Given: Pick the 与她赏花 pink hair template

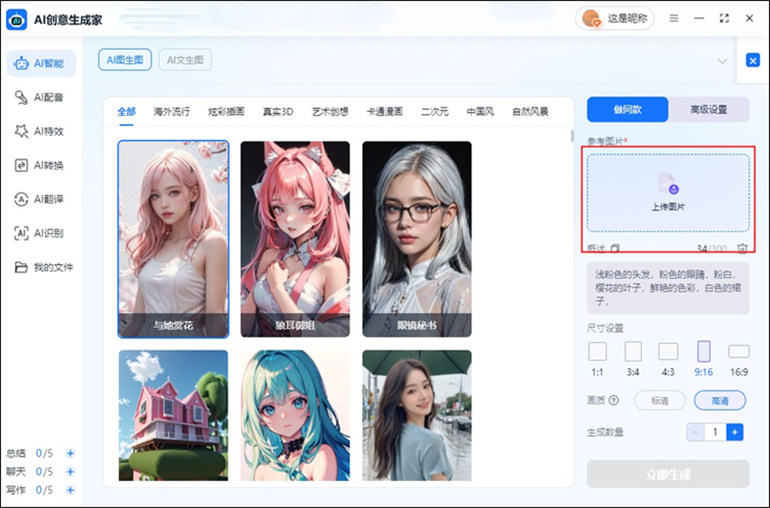Looking at the screenshot, I should 173,239.
